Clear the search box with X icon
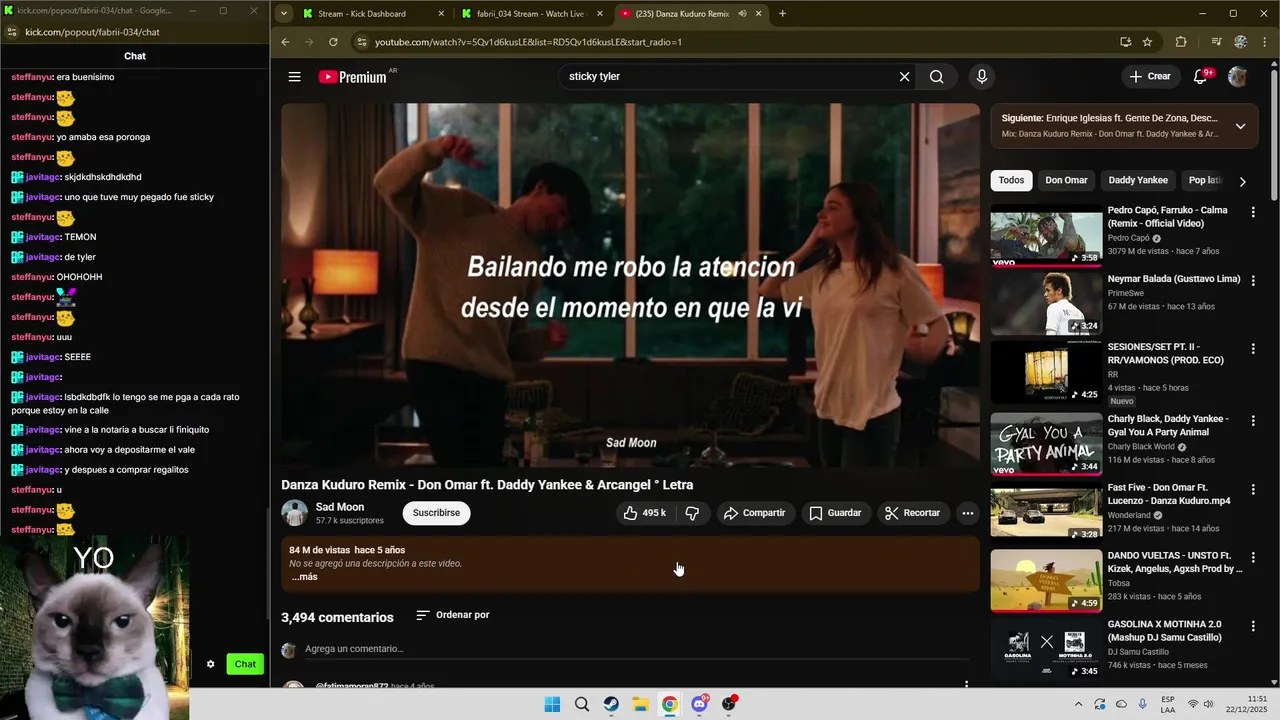The image size is (1280, 720). coord(904,77)
